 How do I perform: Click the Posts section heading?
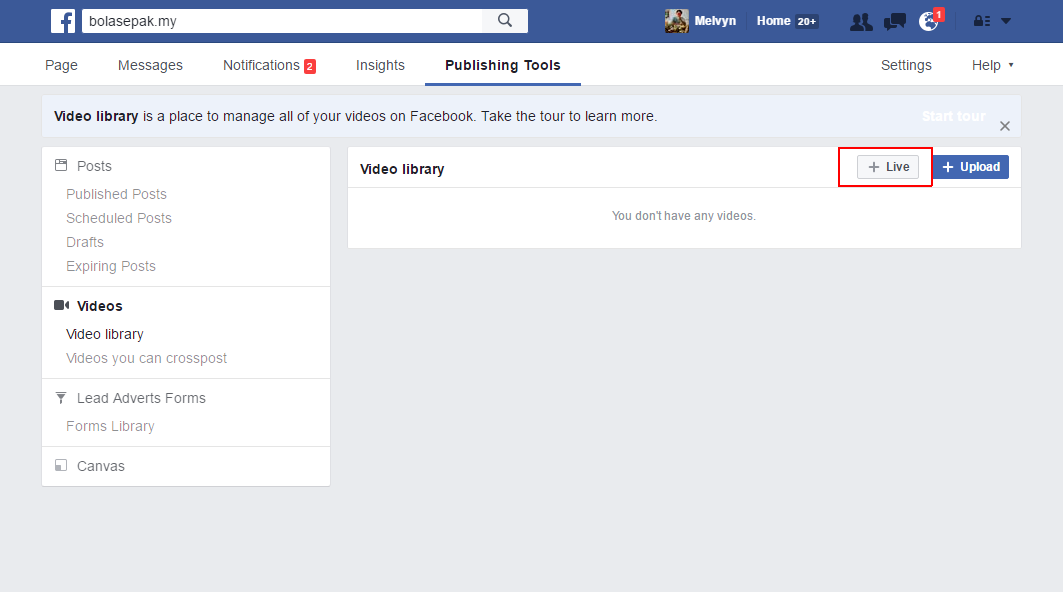[94, 166]
